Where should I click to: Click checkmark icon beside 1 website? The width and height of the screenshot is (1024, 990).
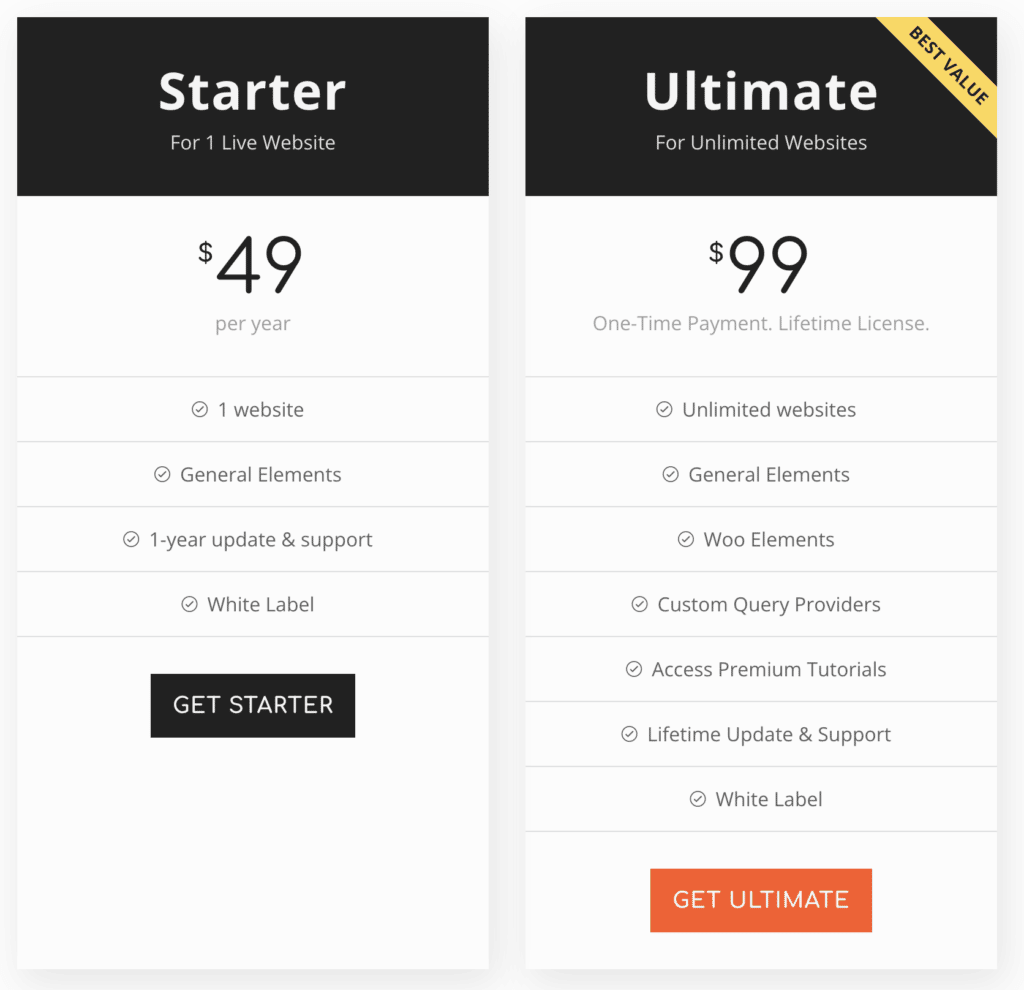coord(200,409)
